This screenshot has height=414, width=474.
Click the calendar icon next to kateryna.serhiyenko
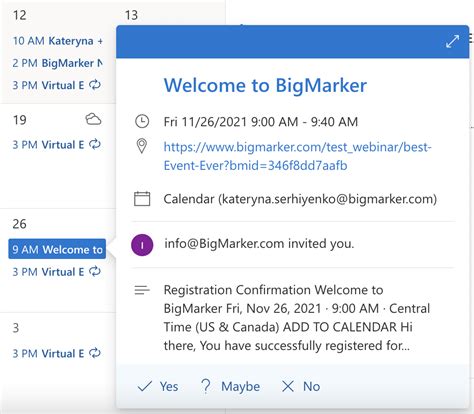click(x=142, y=199)
